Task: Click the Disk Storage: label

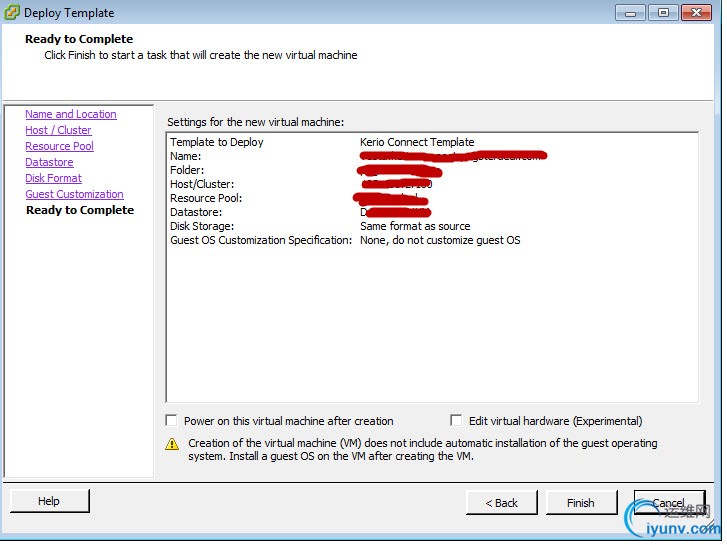Action: (x=202, y=226)
